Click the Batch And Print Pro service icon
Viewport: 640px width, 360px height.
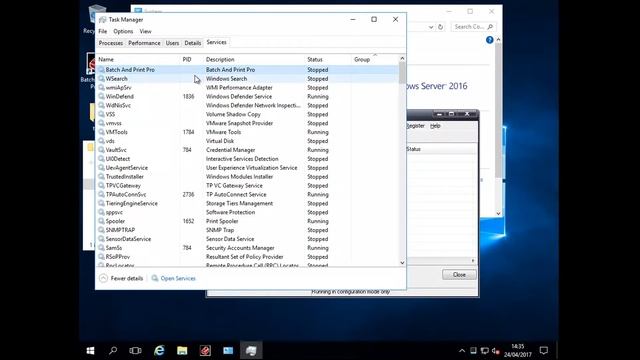pyautogui.click(x=101, y=70)
